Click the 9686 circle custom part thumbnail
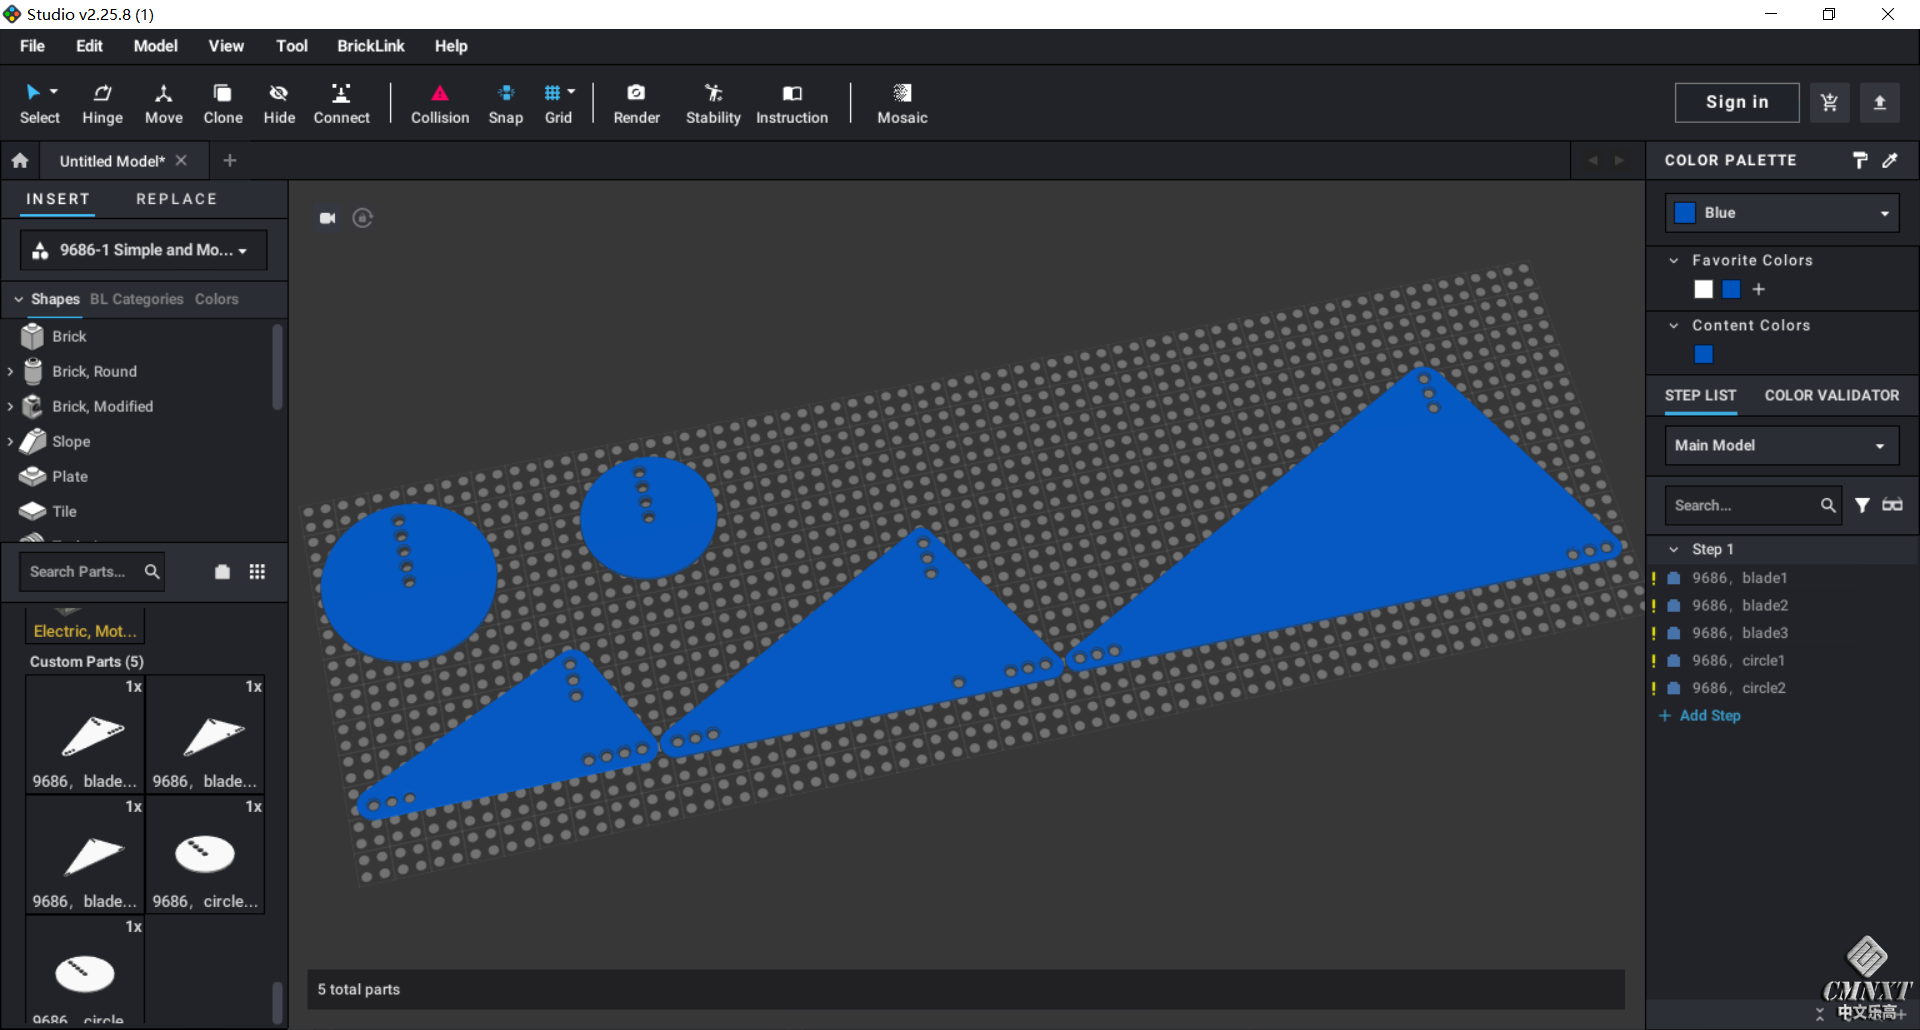This screenshot has height=1030, width=1920. pos(205,855)
